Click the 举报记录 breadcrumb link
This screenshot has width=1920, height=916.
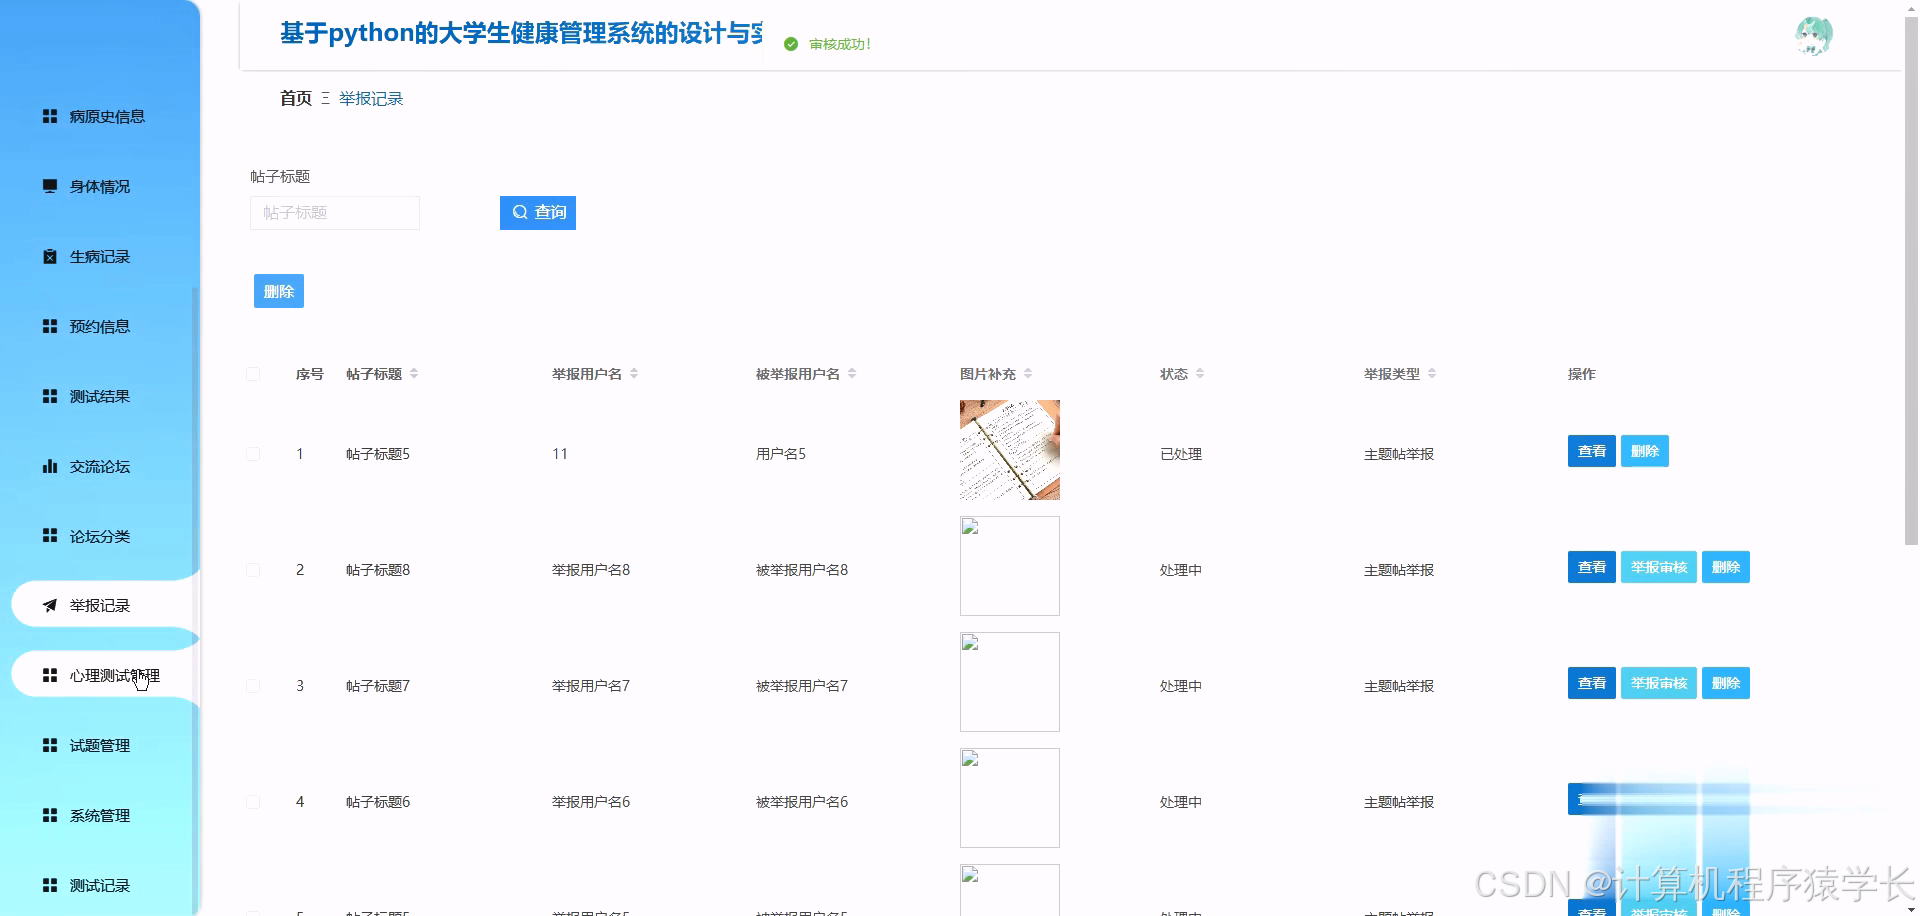[x=371, y=98]
